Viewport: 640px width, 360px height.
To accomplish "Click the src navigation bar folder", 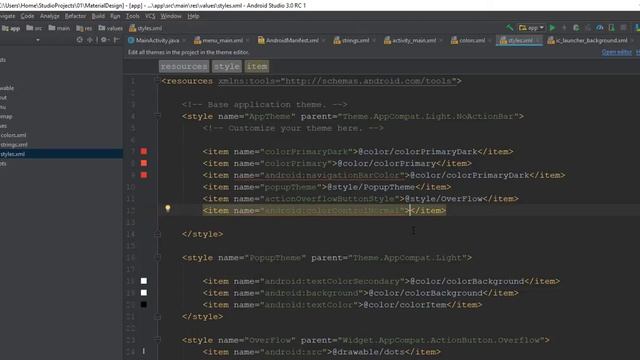I will (34, 28).
